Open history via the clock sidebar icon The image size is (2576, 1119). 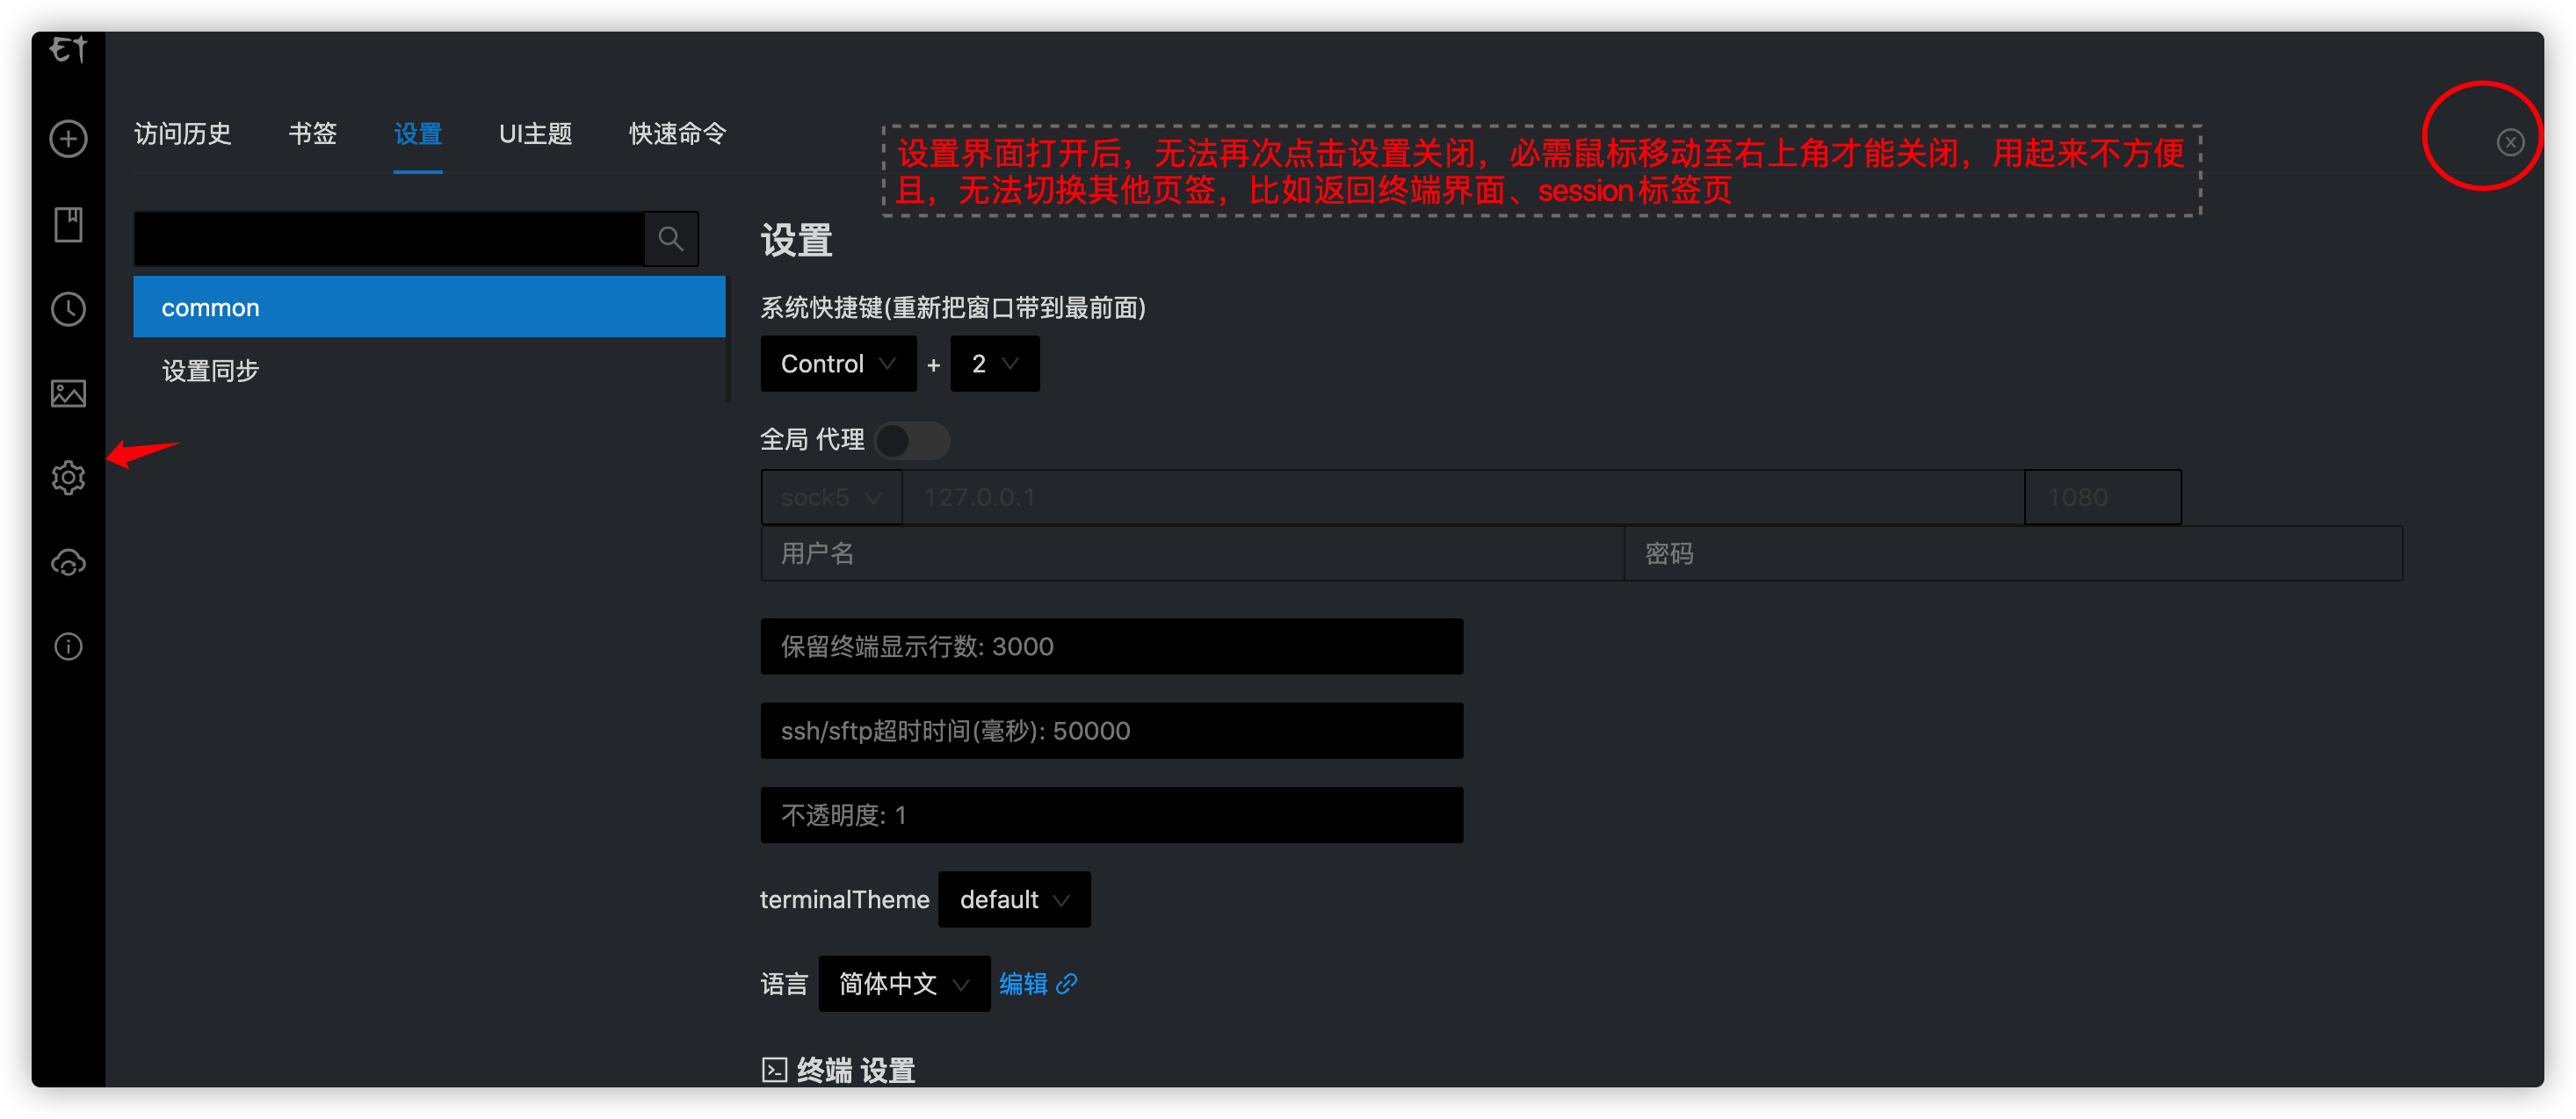68,309
